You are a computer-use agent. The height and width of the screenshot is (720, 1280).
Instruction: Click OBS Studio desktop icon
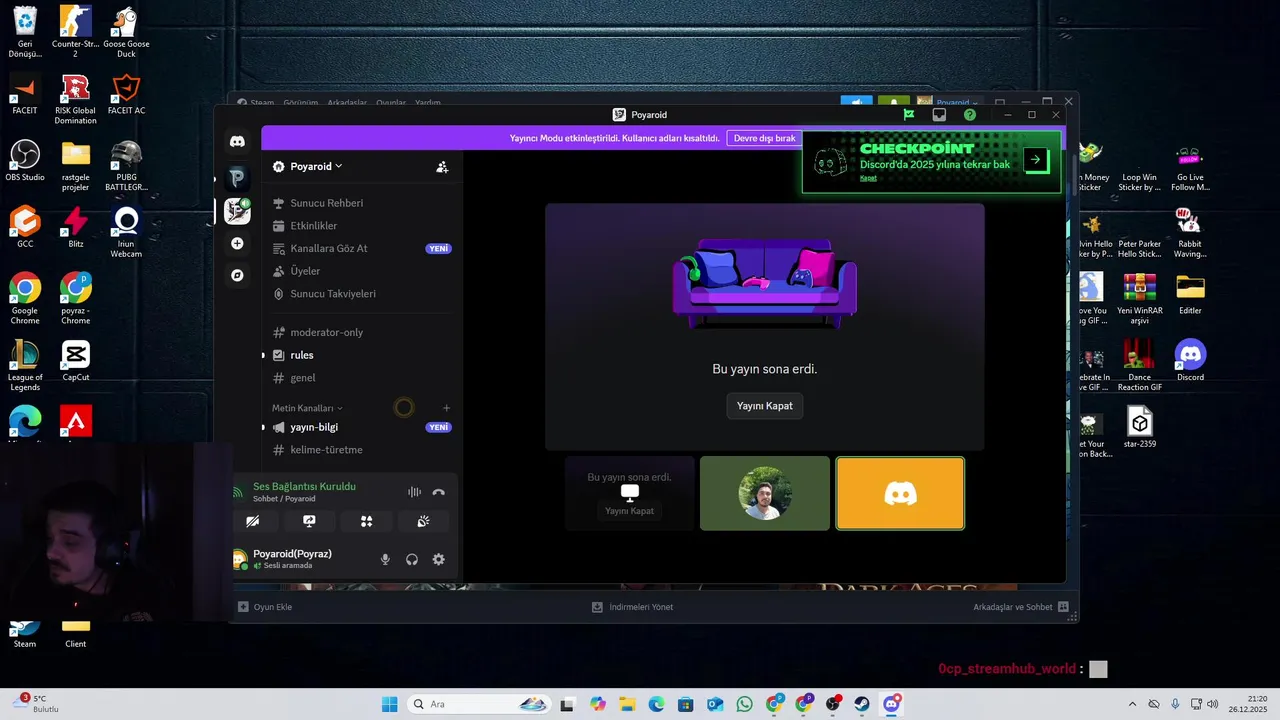point(25,160)
